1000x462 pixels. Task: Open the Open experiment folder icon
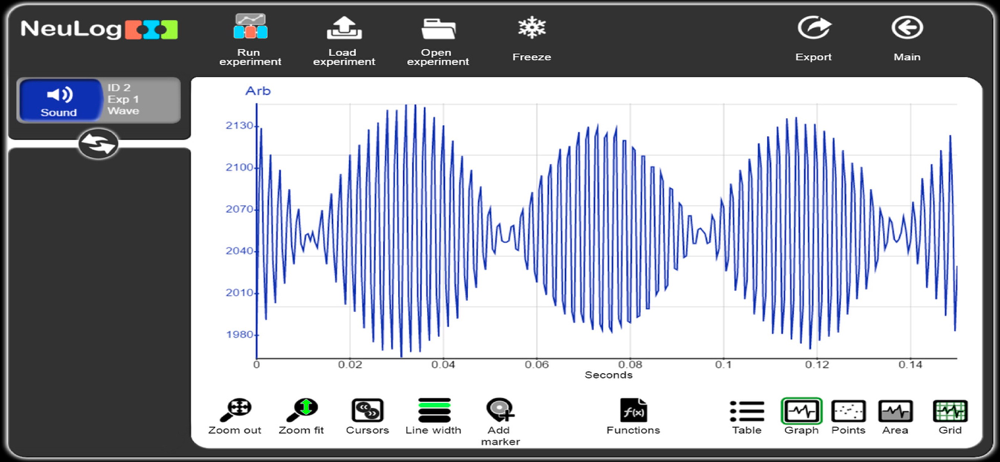tap(438, 28)
